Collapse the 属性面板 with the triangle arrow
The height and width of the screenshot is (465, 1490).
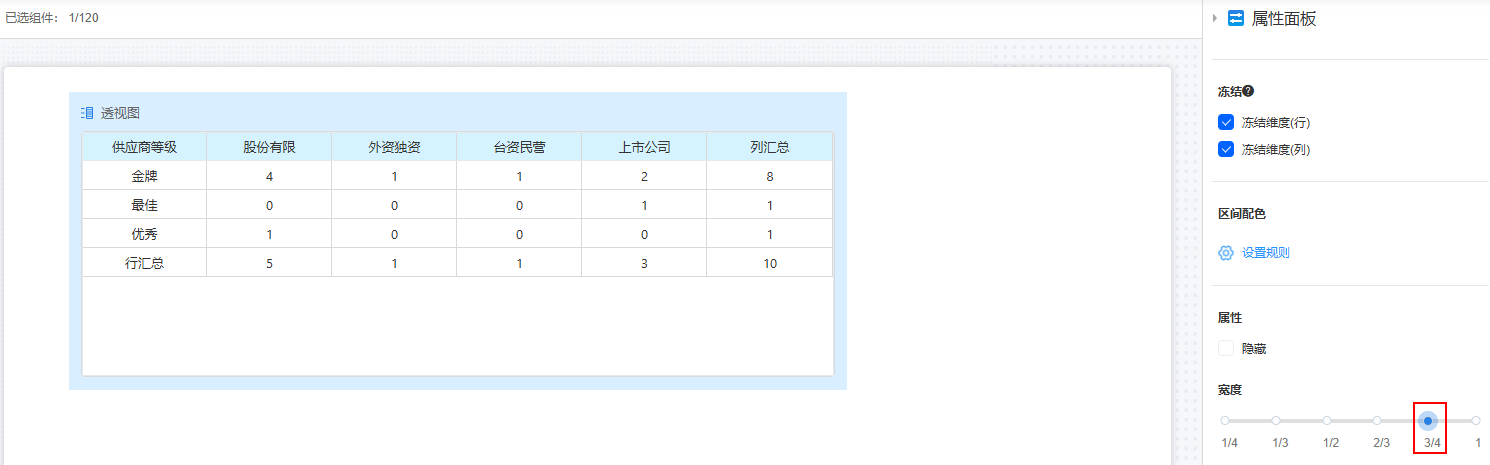coord(1215,18)
